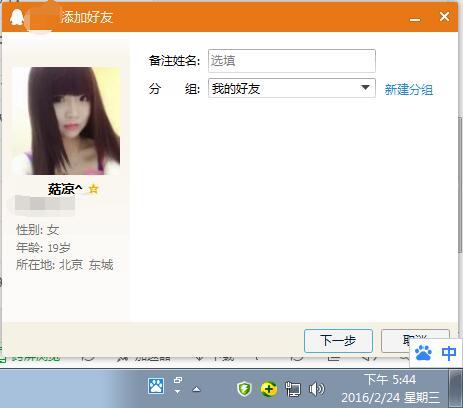Screen dimensions: 463x408
Task: Click the cancel button beside 下一步
Action: point(415,341)
